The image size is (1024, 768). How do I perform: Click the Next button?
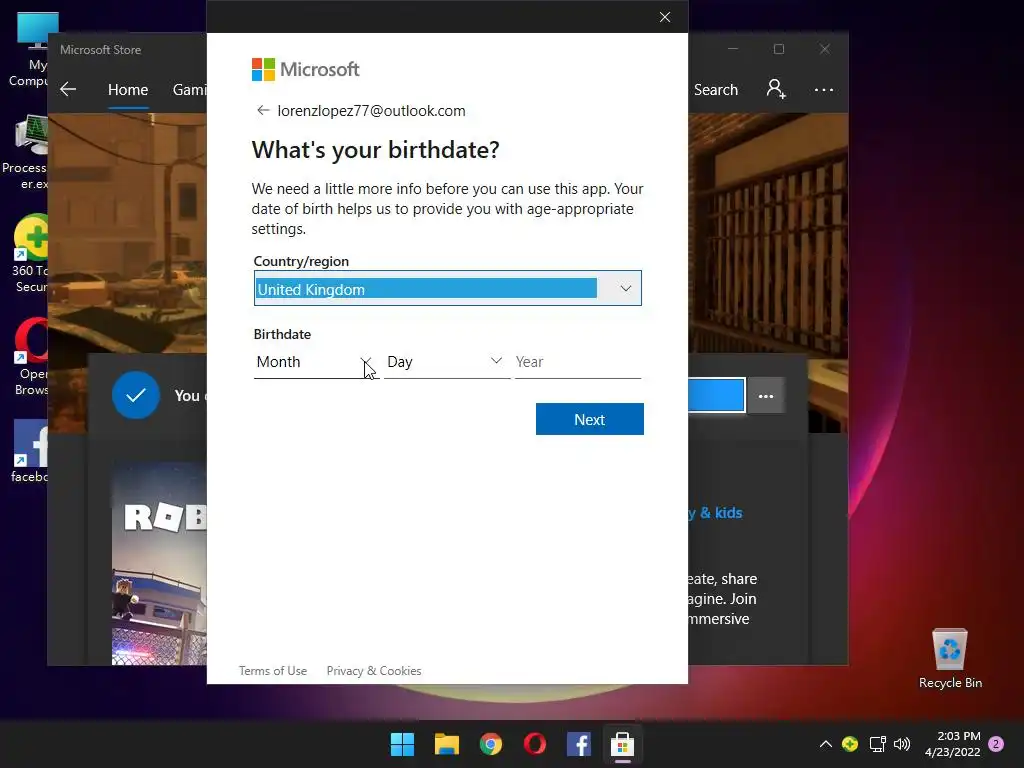589,419
